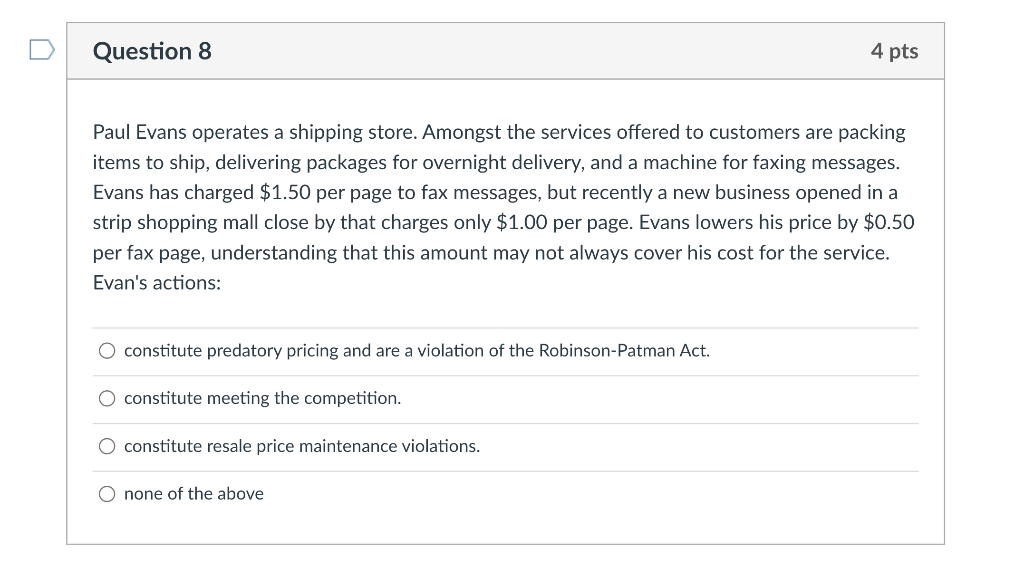Click the "resale price maintenance violations" answer label
This screenshot has width=1024, height=577.
coord(301,447)
